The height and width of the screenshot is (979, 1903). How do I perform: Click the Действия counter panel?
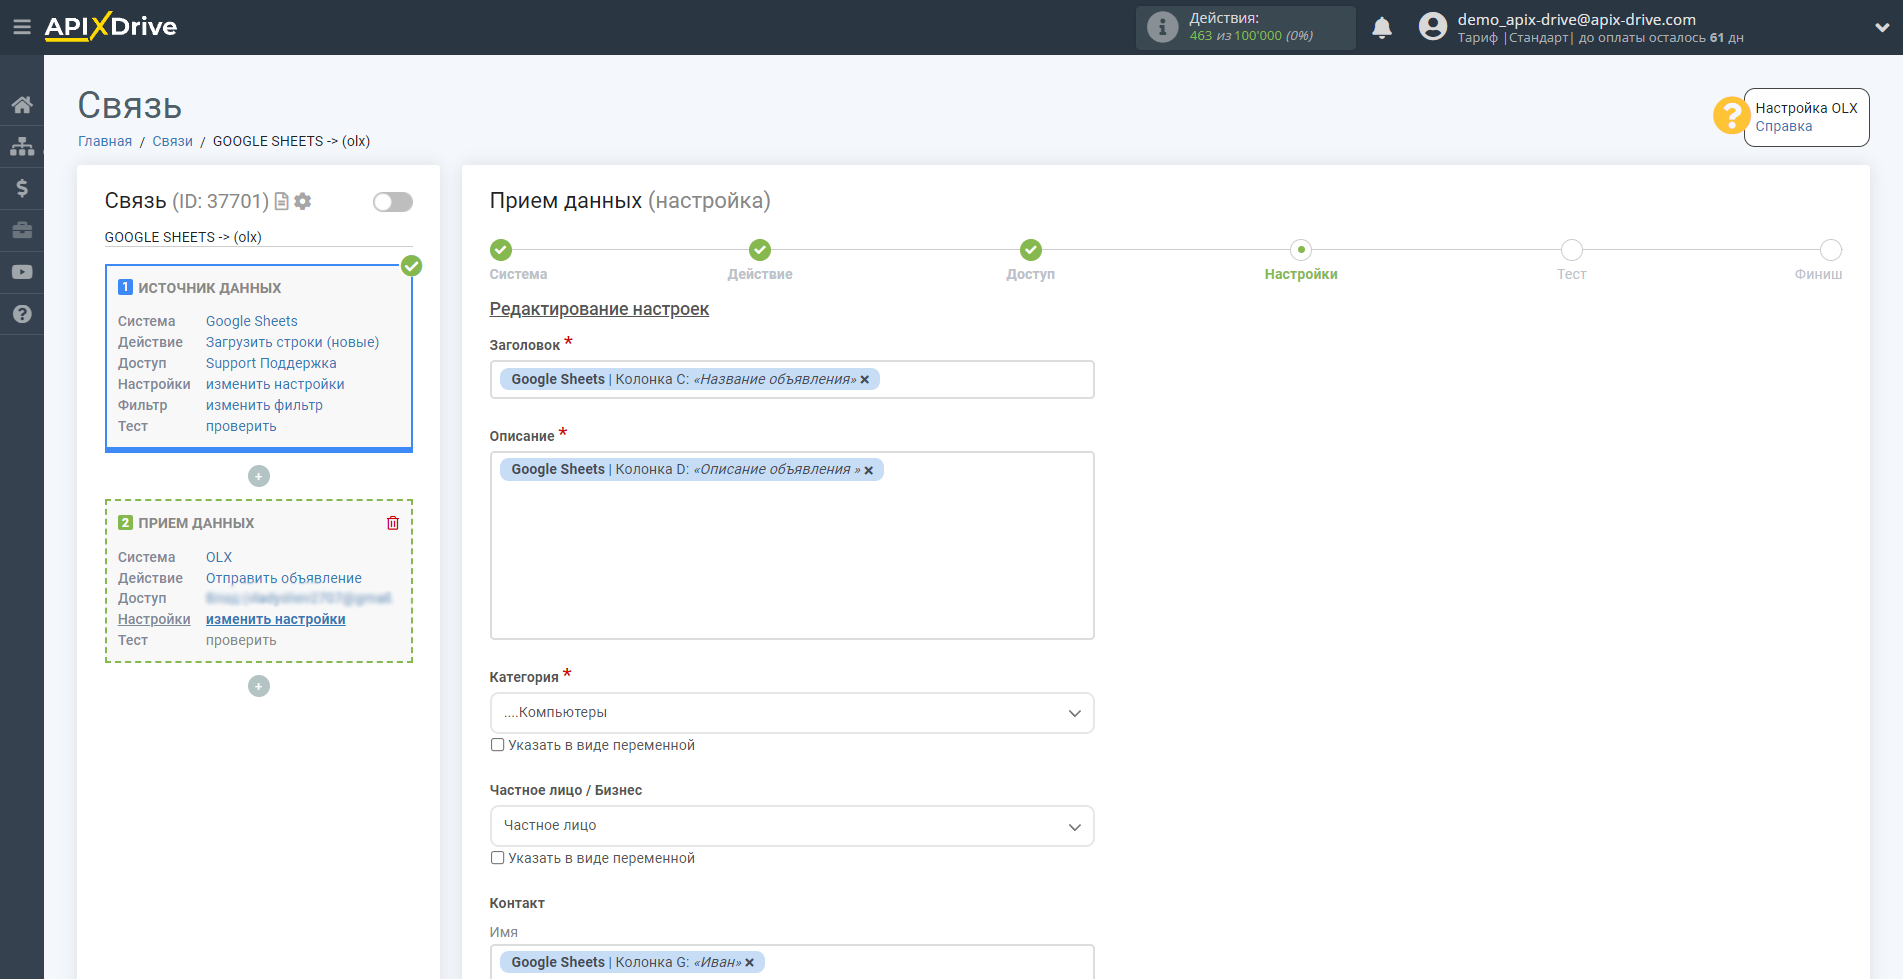point(1245,27)
